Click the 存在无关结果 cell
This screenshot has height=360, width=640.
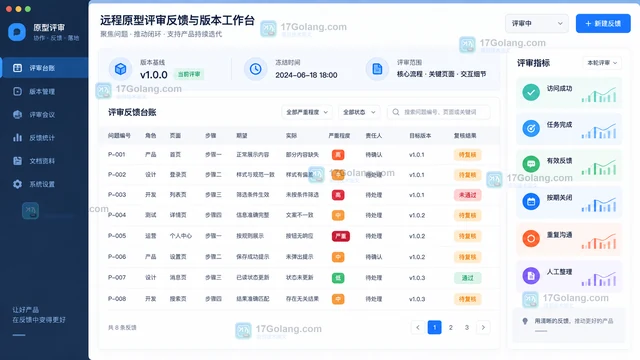pos(302,299)
